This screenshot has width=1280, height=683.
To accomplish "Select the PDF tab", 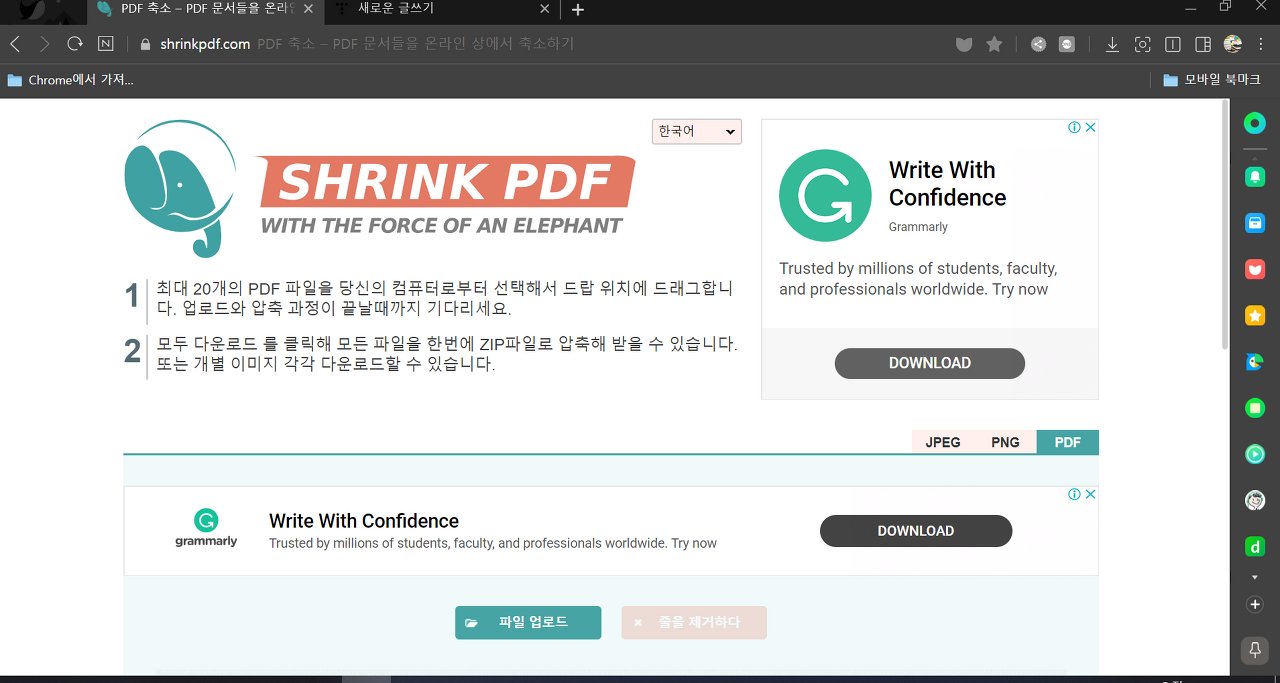I will click(x=1068, y=442).
